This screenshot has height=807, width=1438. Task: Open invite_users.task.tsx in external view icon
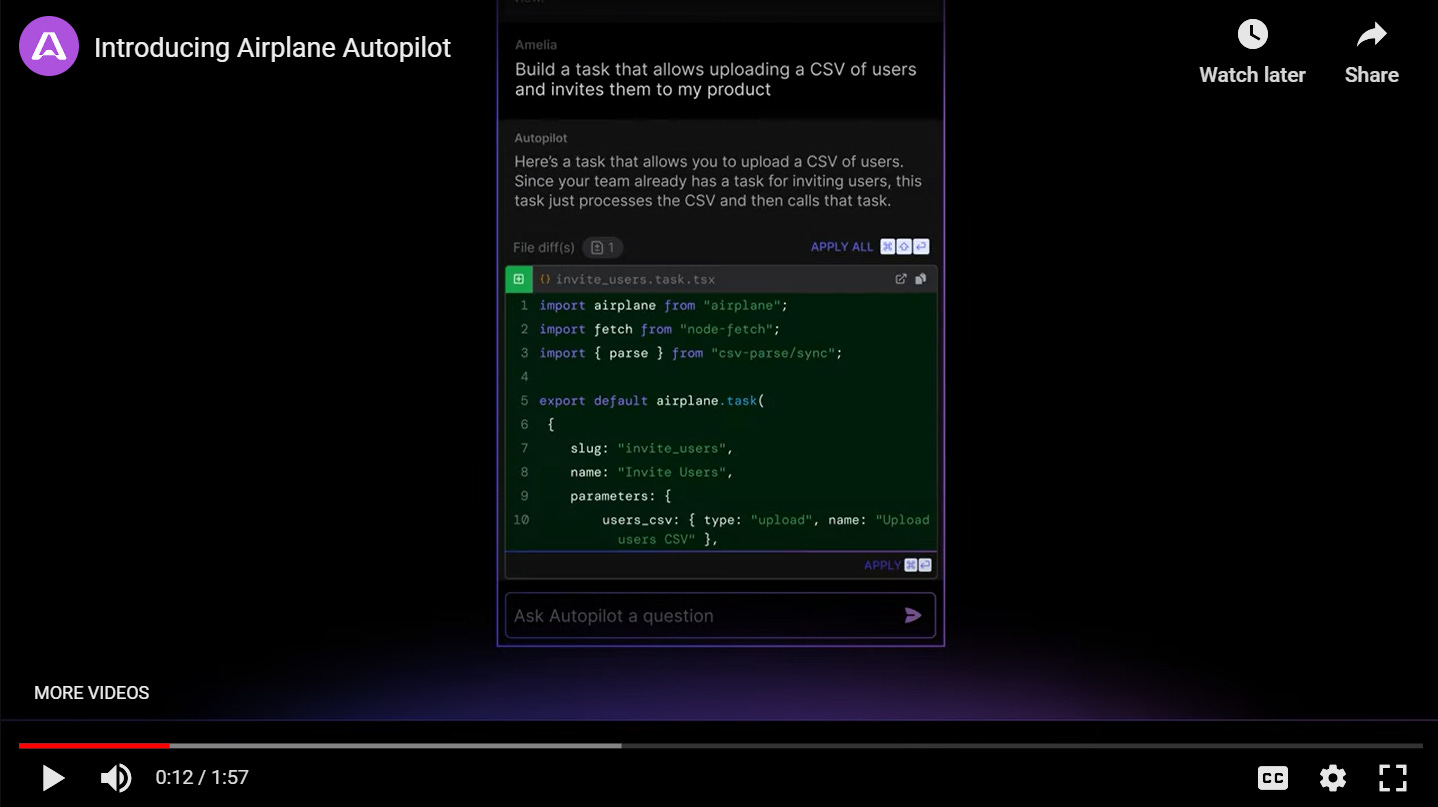[901, 279]
